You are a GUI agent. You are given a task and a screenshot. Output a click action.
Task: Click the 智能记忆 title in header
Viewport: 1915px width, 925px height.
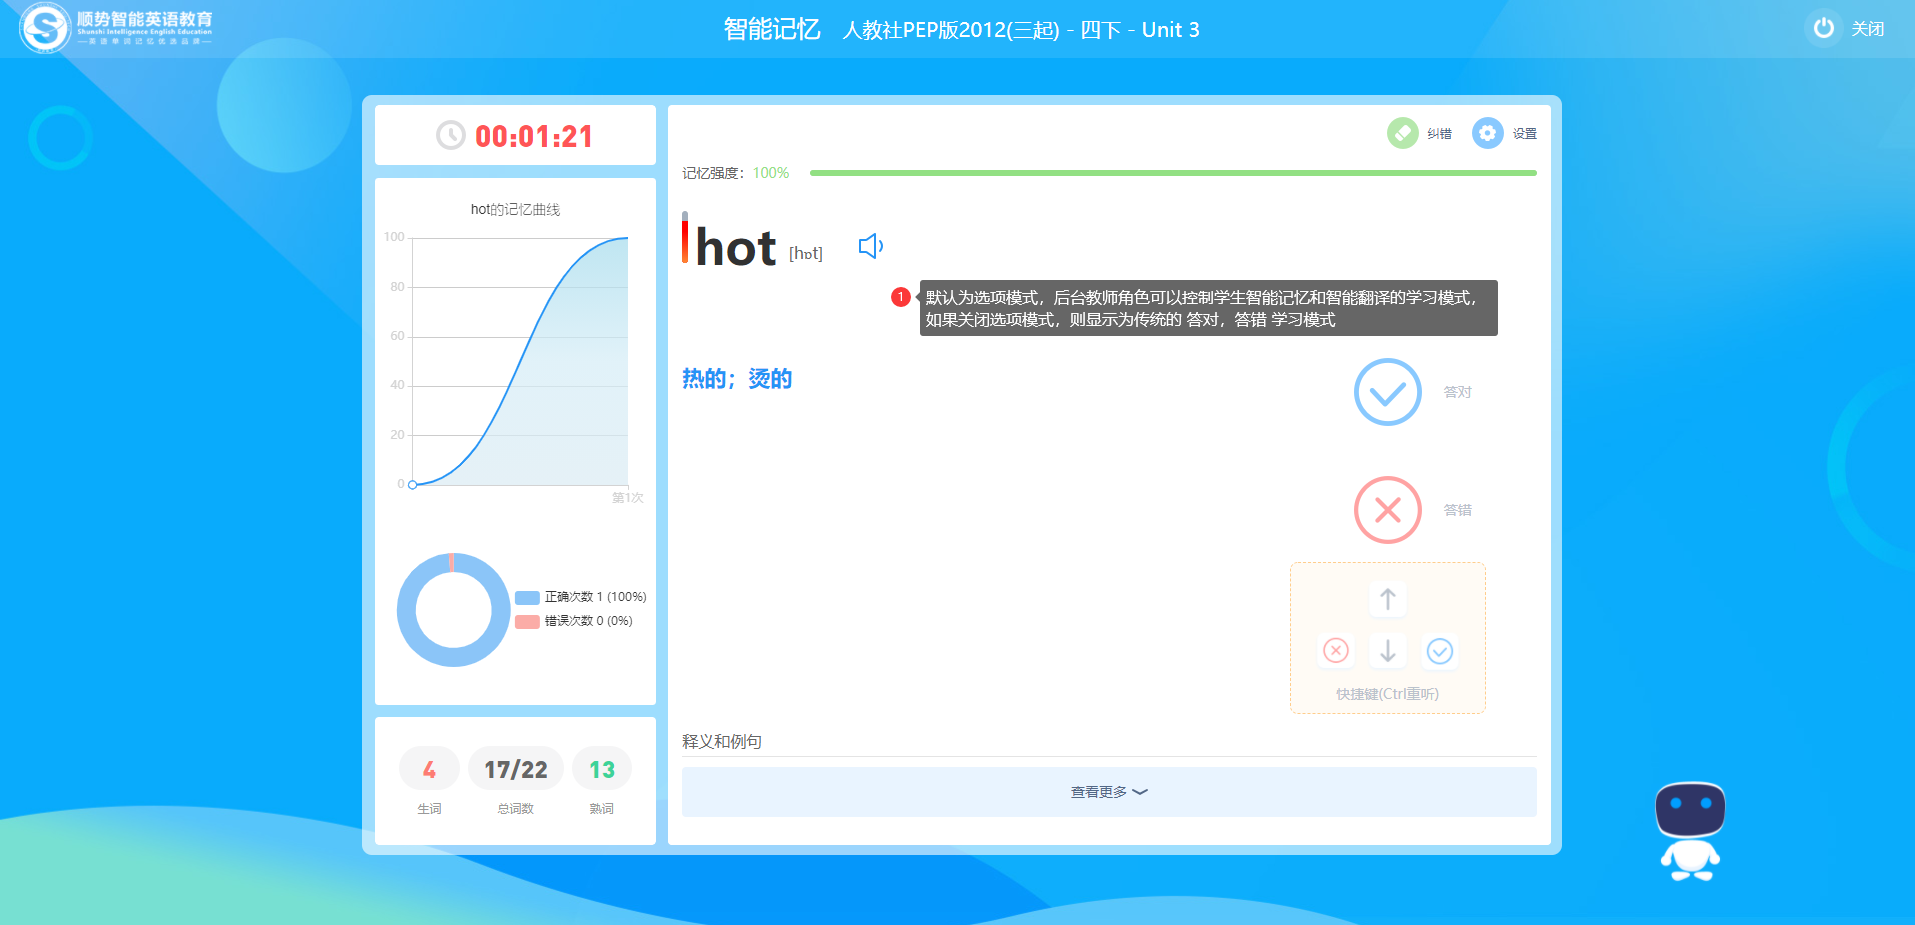point(772,29)
